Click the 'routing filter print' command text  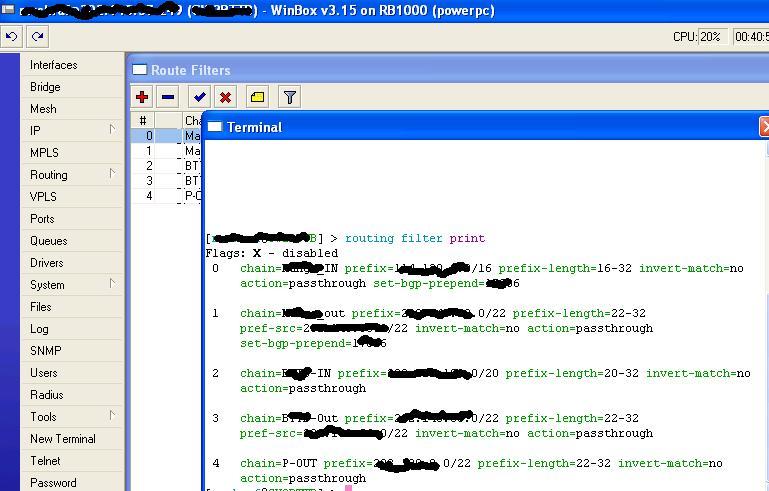pyautogui.click(x=415, y=238)
